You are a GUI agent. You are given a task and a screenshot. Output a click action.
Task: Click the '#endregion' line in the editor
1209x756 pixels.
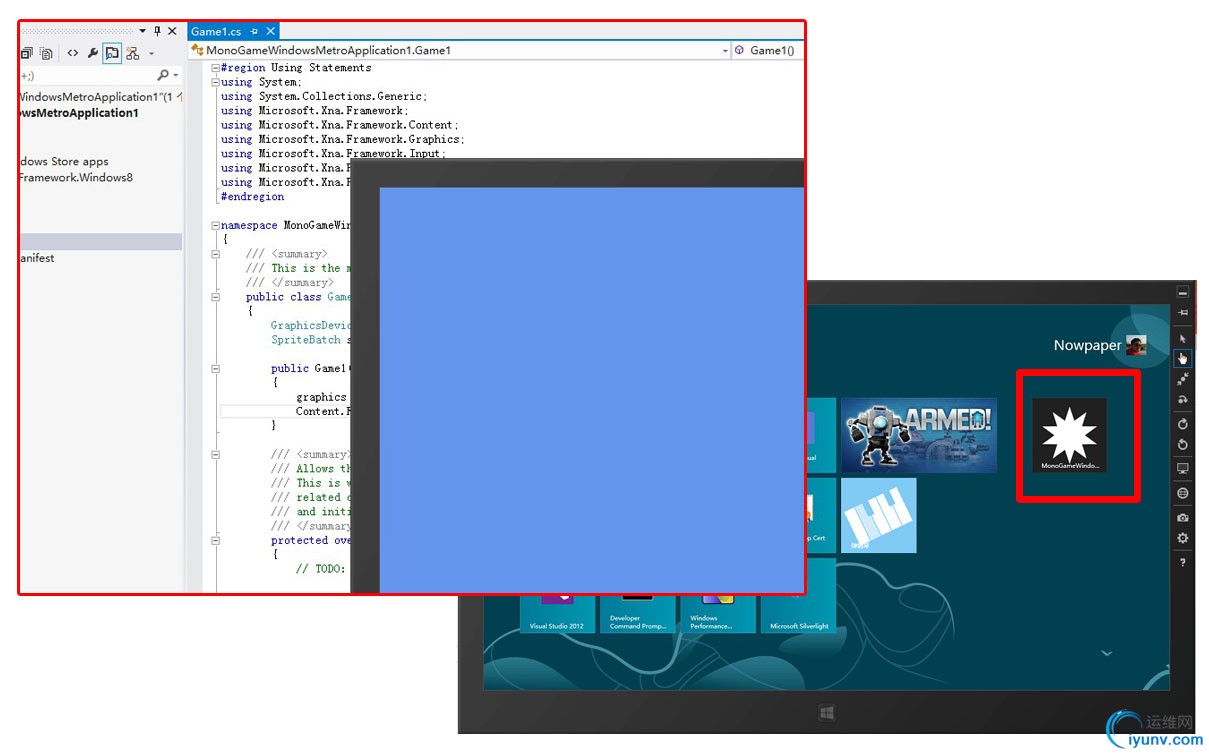click(252, 197)
